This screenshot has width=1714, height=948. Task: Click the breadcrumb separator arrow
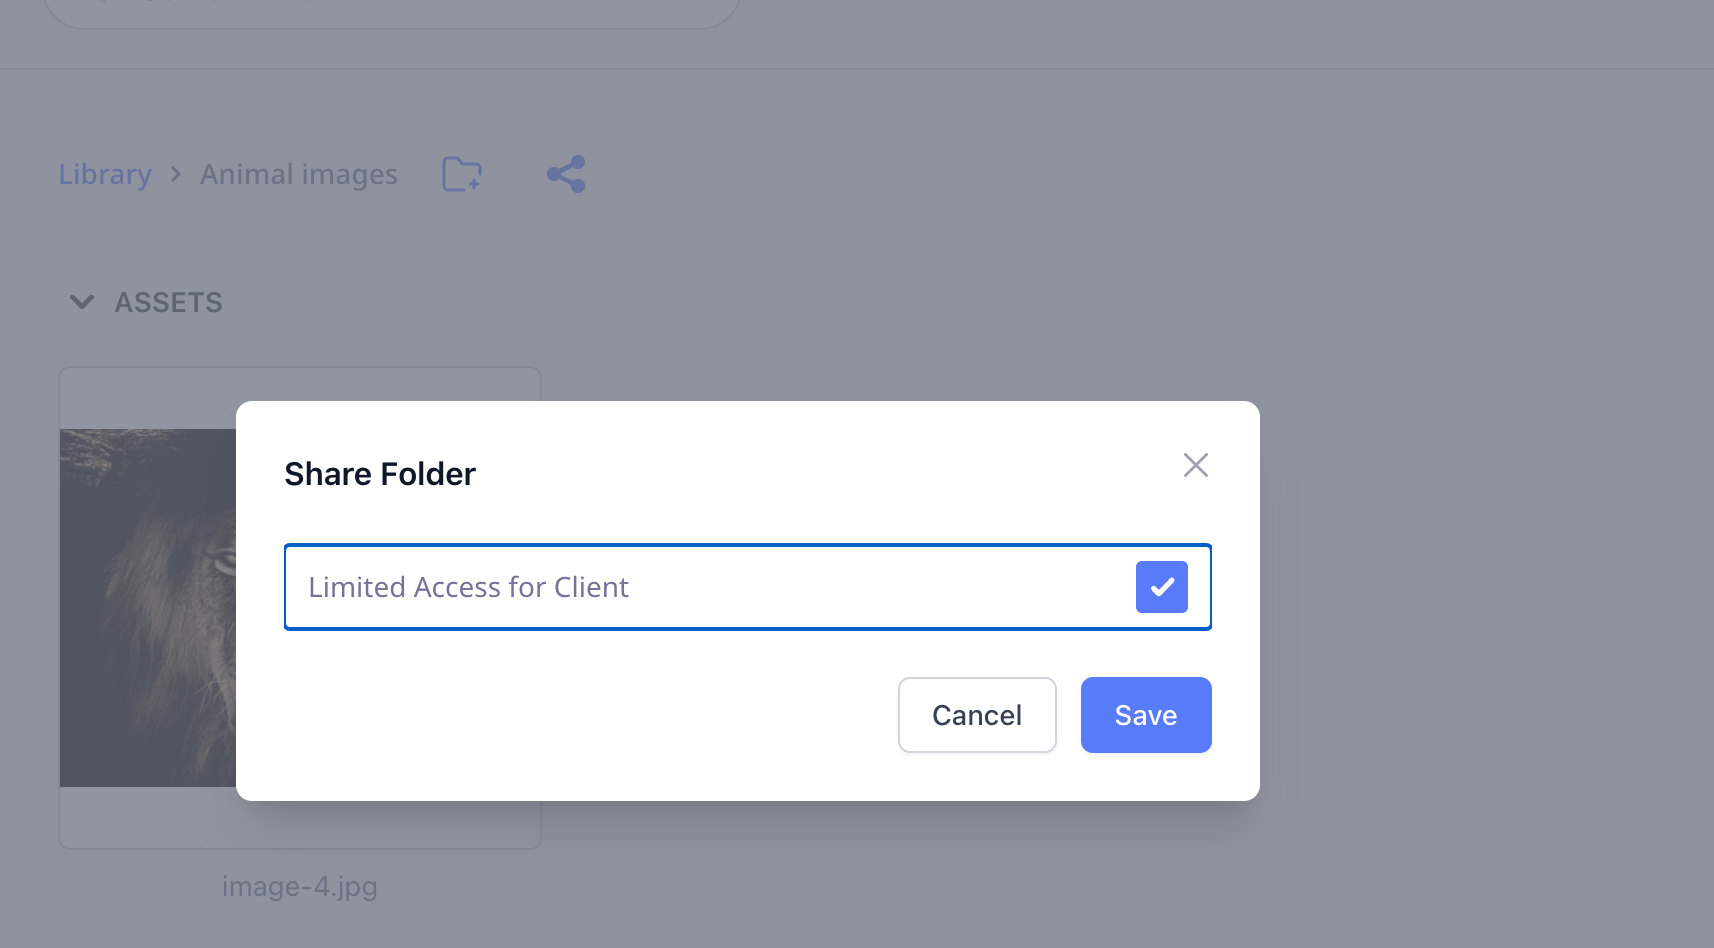[x=176, y=174]
